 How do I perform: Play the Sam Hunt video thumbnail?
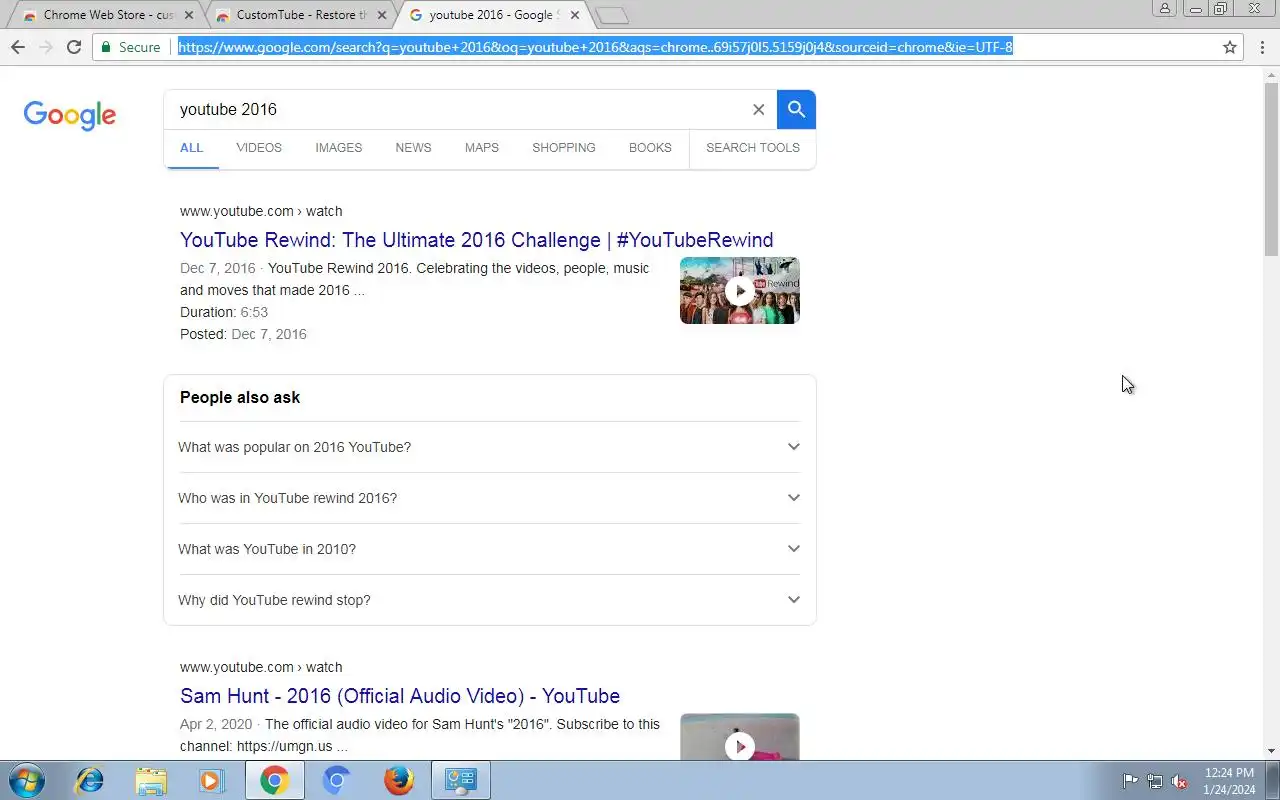coord(740,736)
